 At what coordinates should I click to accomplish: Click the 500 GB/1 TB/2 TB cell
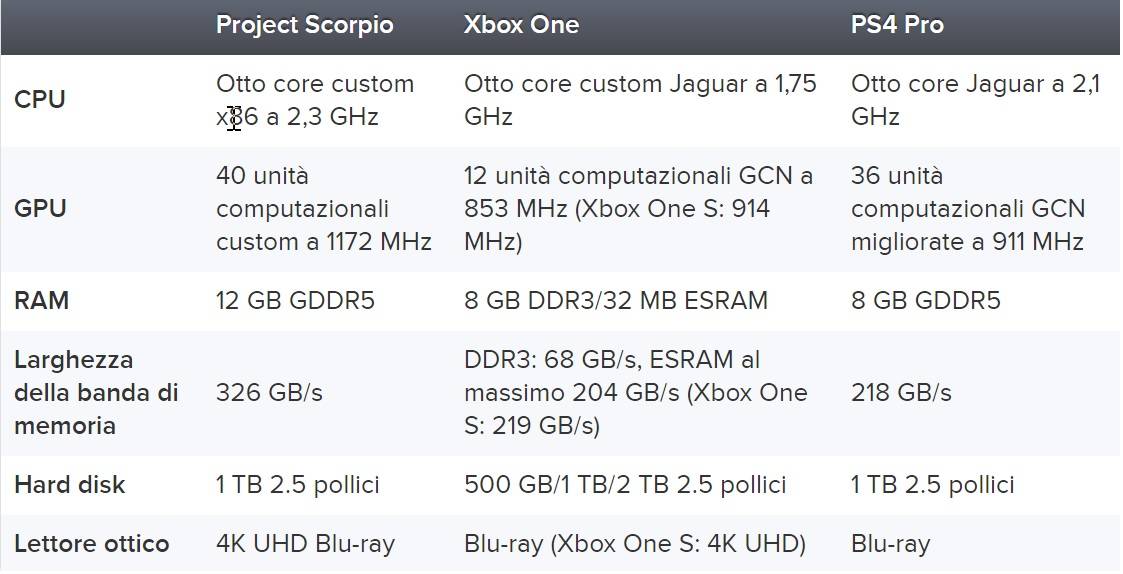pos(625,484)
